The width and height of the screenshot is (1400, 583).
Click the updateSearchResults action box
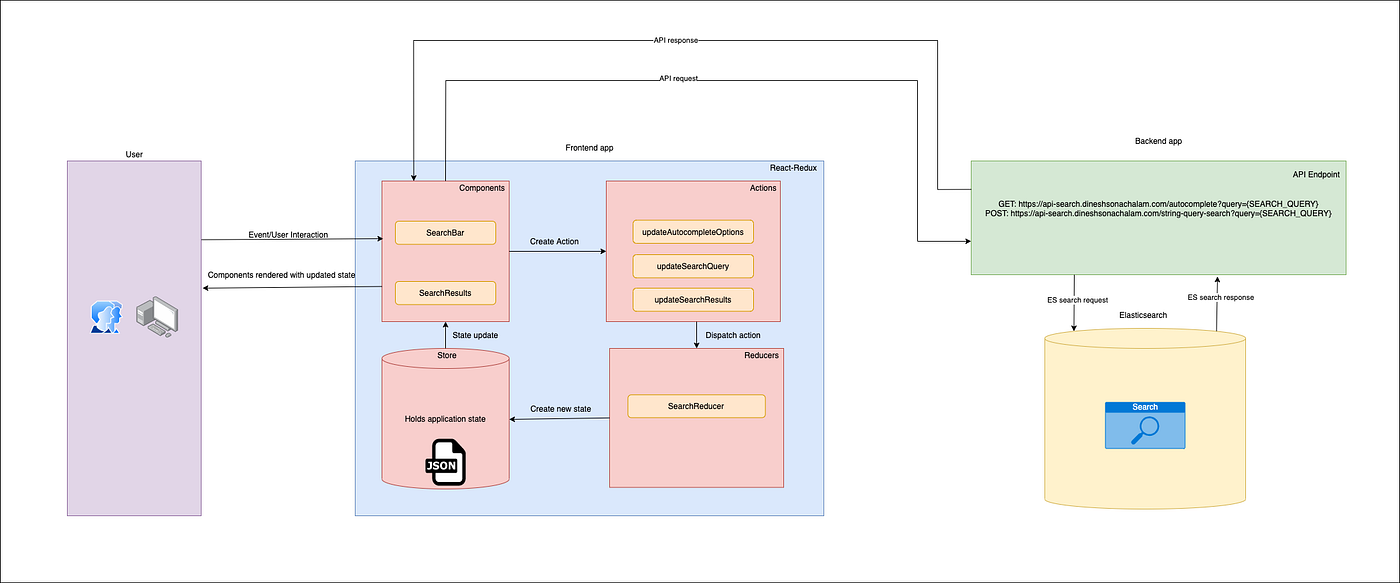(693, 300)
